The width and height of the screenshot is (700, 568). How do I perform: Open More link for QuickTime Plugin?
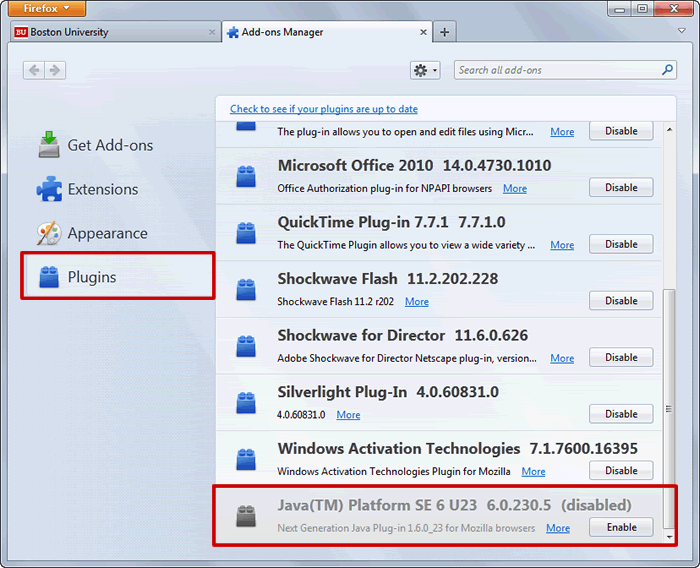point(562,245)
